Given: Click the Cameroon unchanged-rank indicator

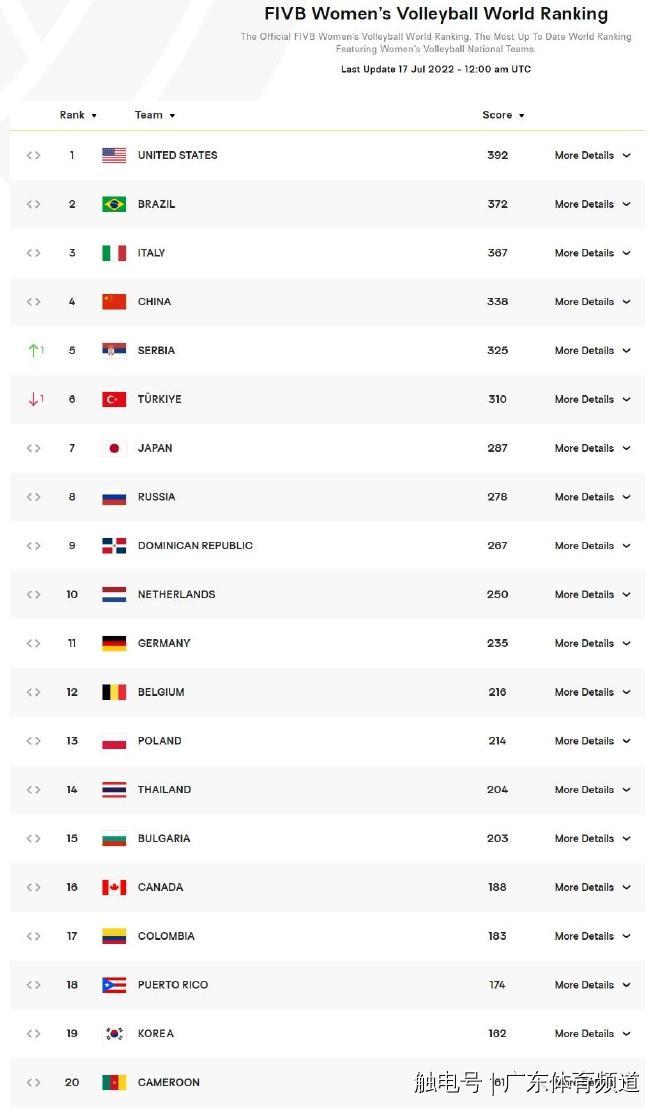Looking at the screenshot, I should [33, 1082].
